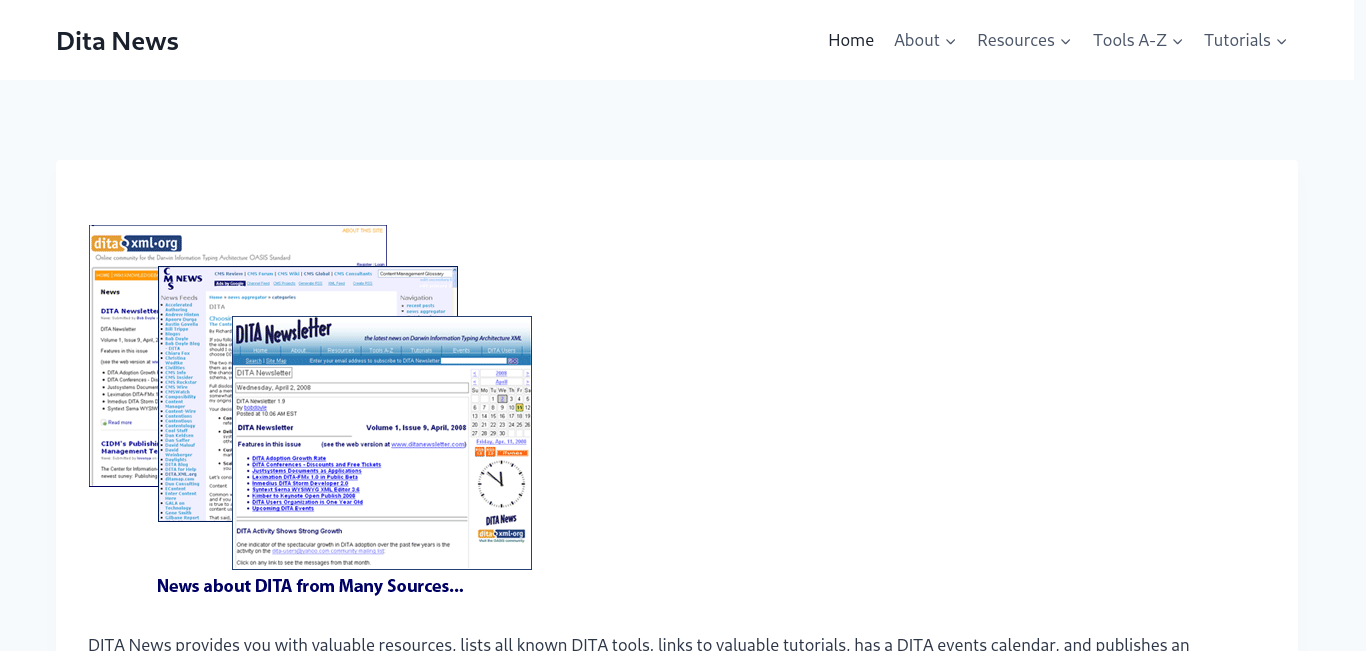Expand the Resources submenu chevron
This screenshot has width=1366, height=651.
click(x=1066, y=41)
